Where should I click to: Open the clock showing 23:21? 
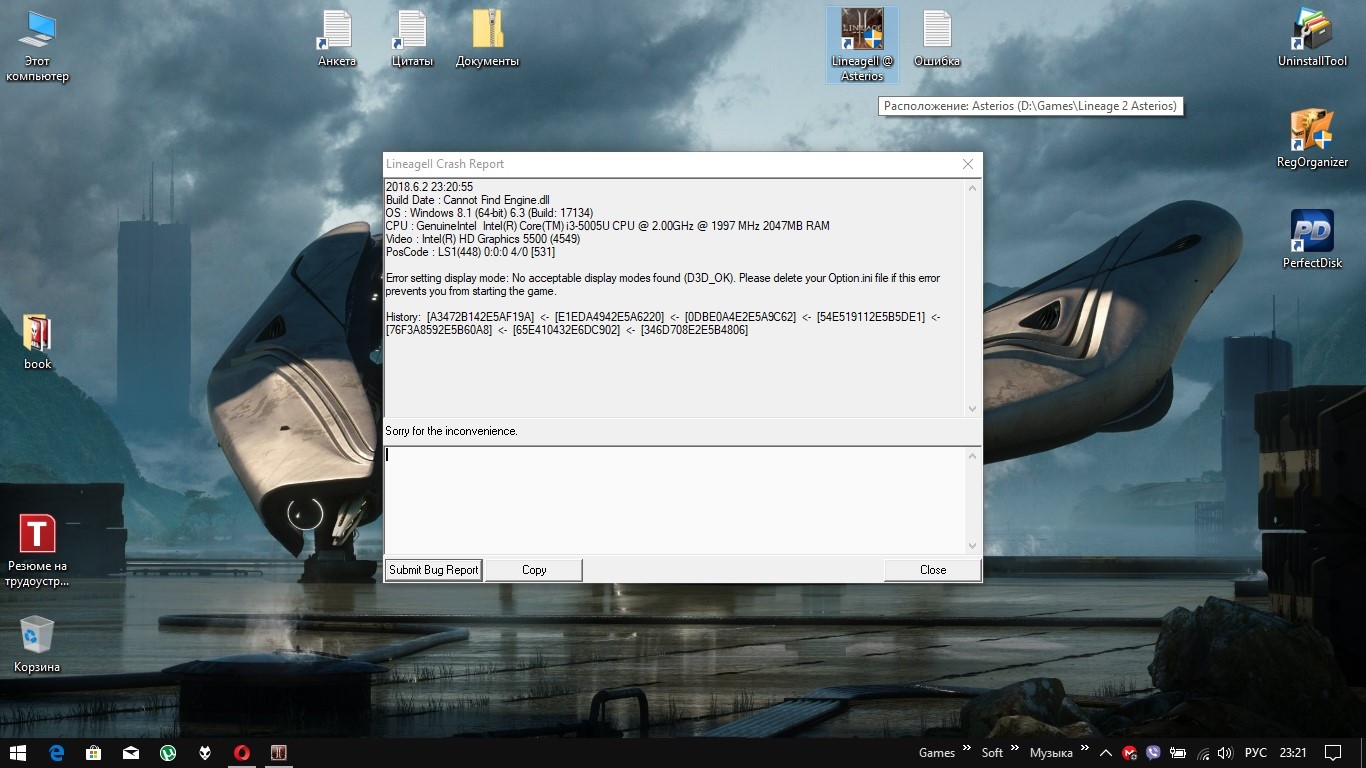[x=1293, y=753]
